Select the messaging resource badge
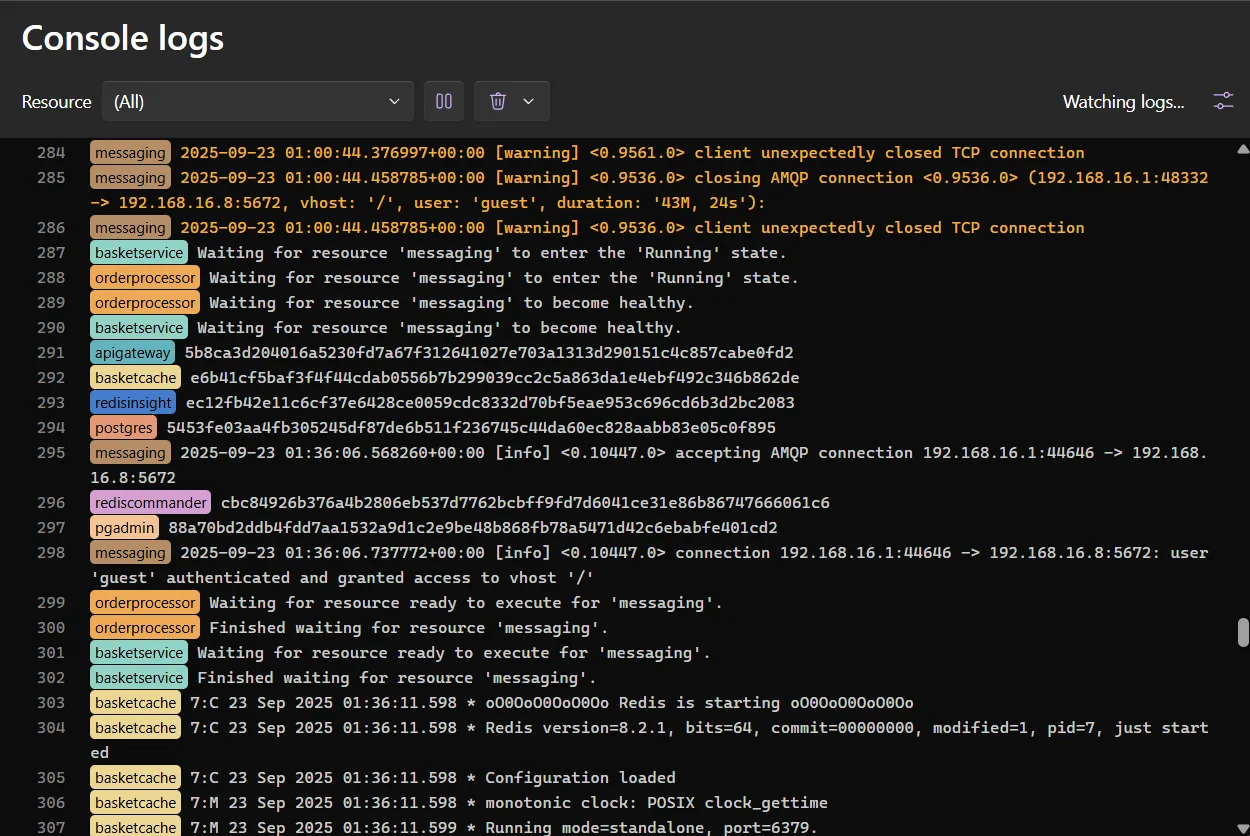1250x836 pixels. coord(130,152)
